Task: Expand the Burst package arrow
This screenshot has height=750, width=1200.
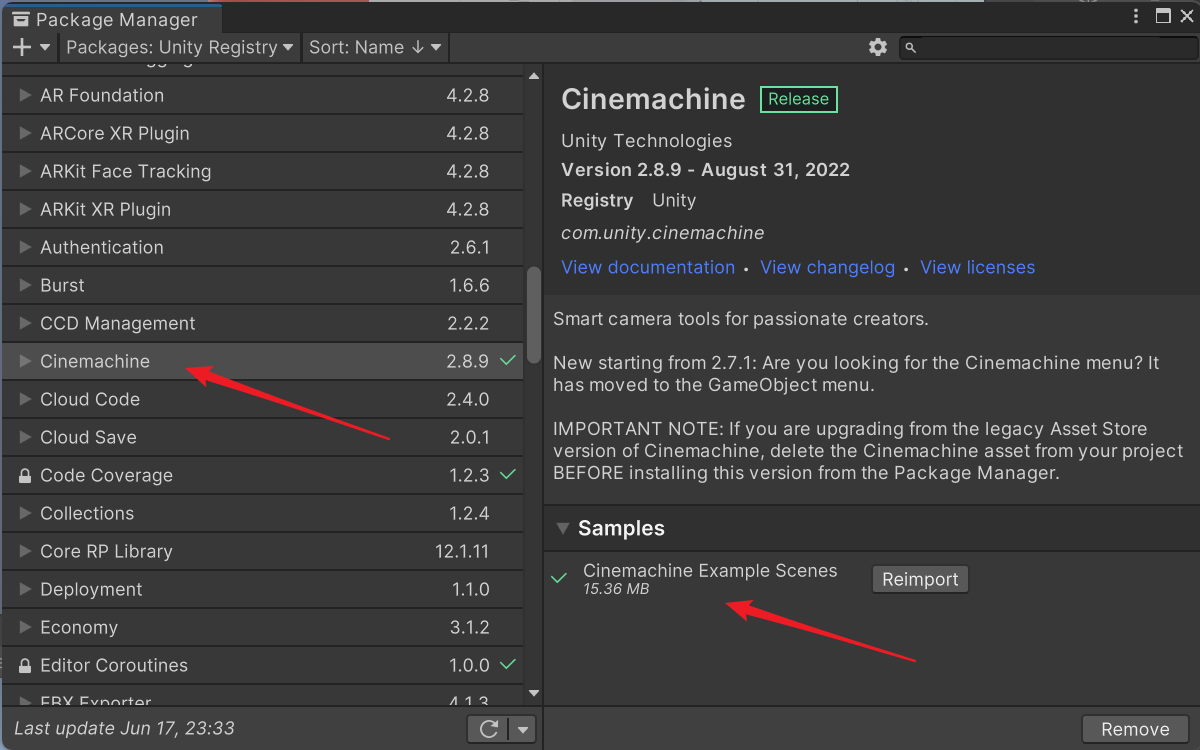Action: coord(26,286)
